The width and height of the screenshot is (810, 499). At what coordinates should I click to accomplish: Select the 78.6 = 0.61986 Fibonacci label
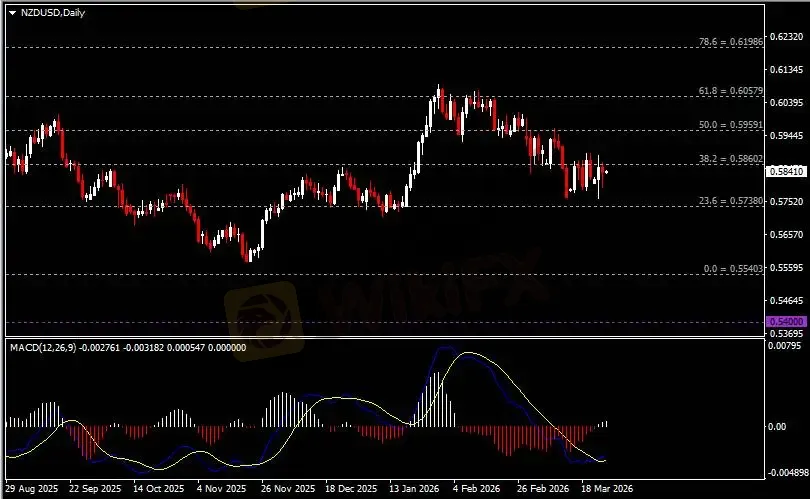point(730,42)
